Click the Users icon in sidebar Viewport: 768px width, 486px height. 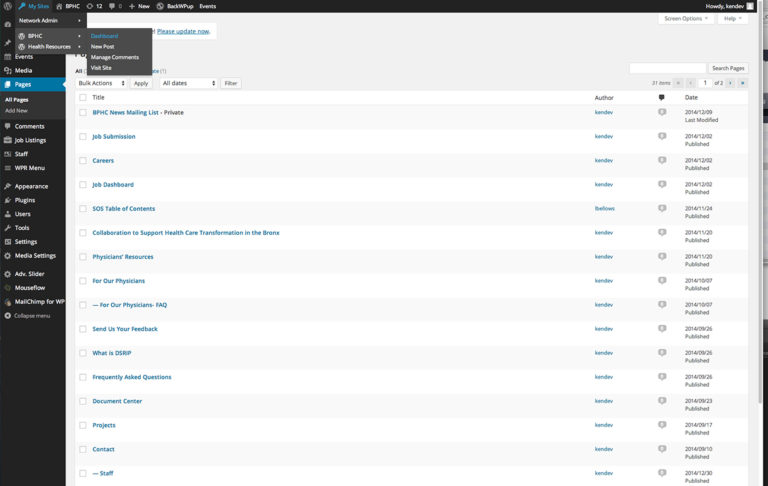point(8,214)
